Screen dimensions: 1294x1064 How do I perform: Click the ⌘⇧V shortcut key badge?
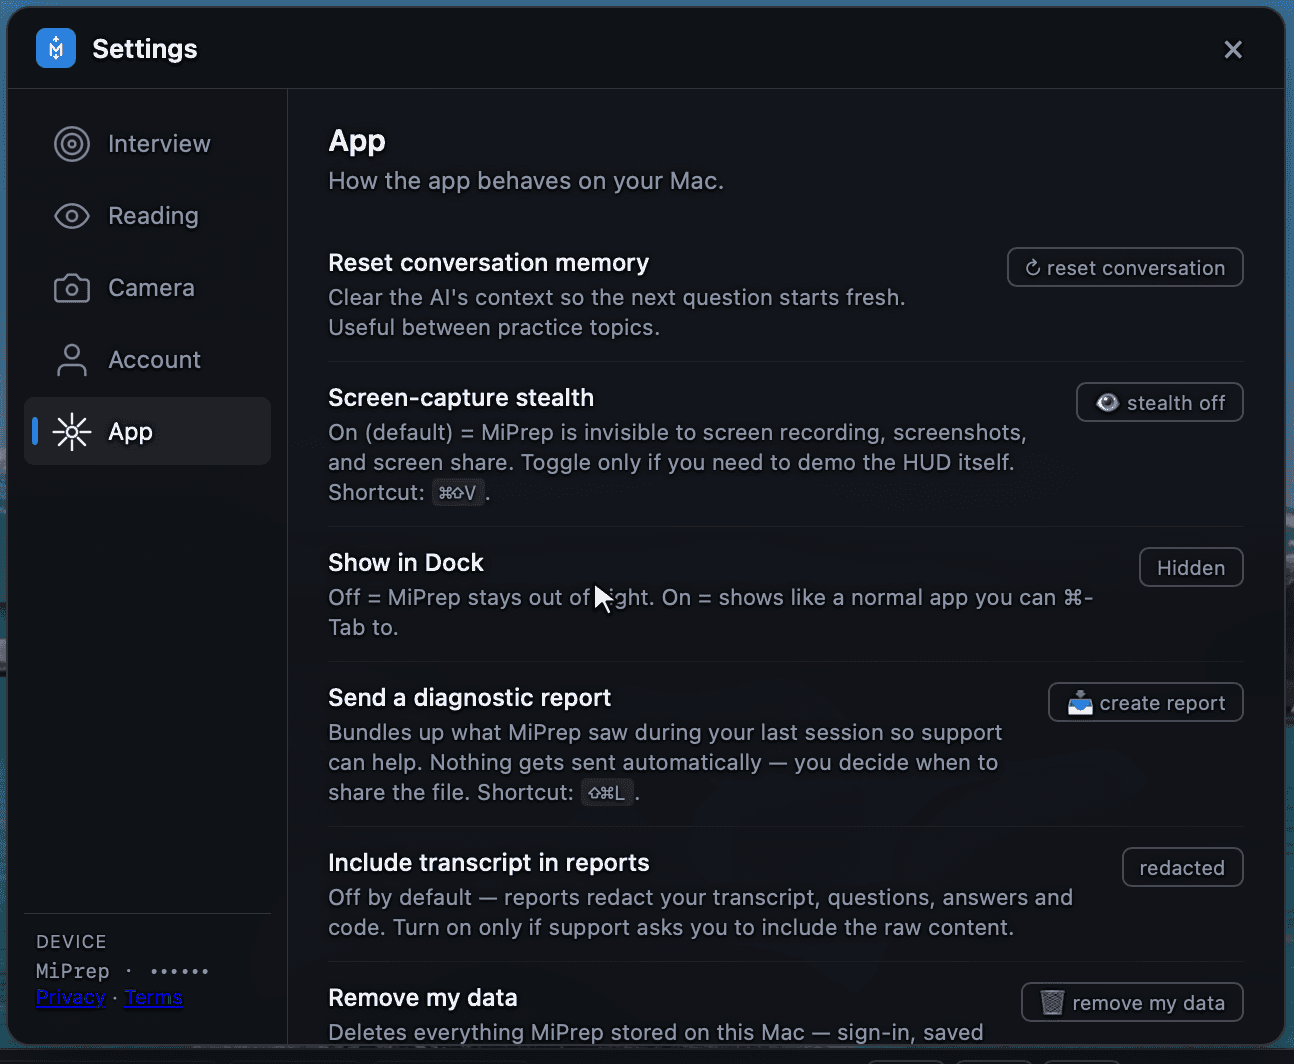point(458,492)
